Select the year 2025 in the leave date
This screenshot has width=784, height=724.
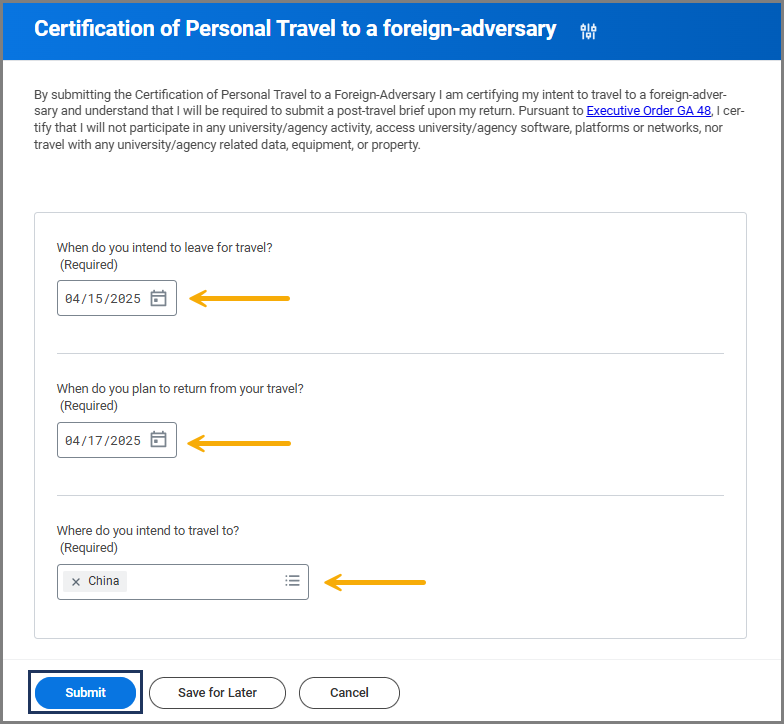[x=125, y=299]
